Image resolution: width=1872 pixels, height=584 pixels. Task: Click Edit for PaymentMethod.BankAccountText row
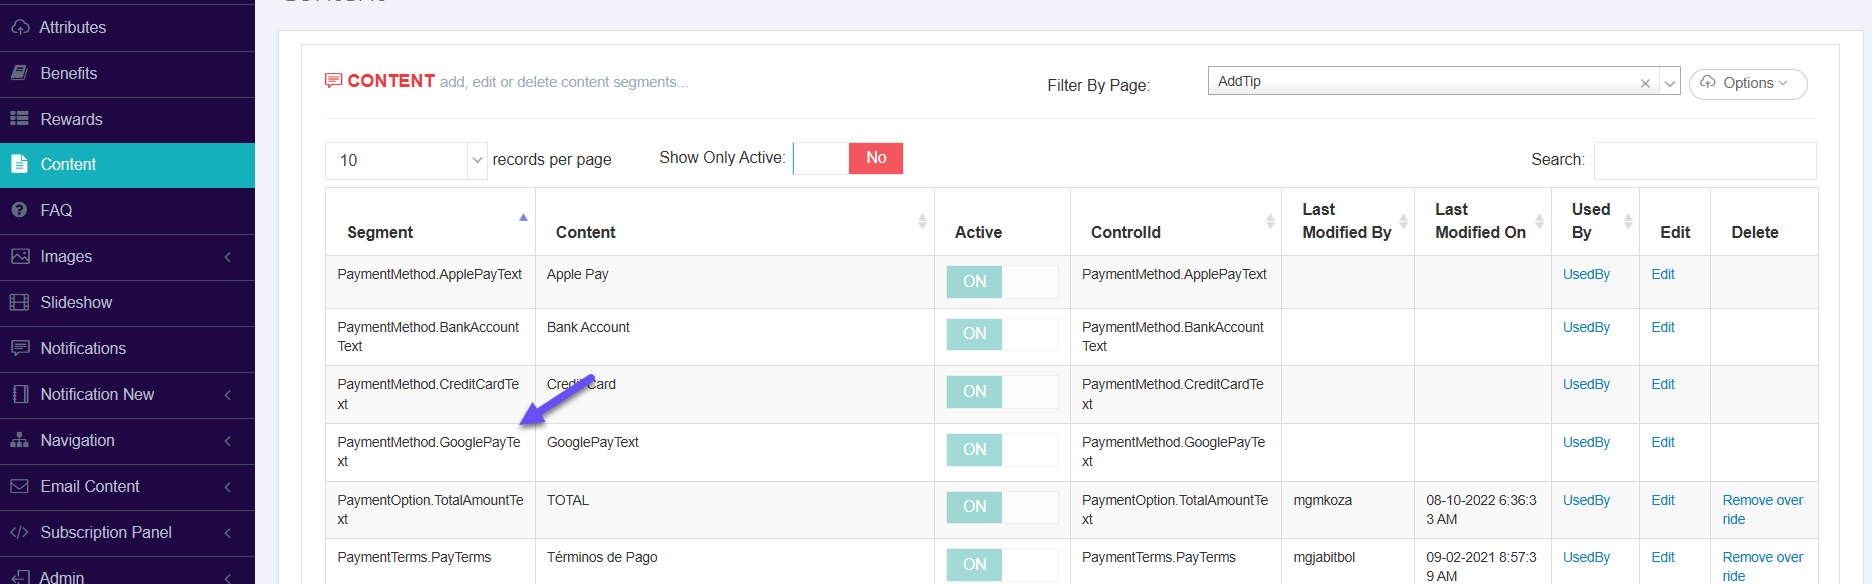1662,327
